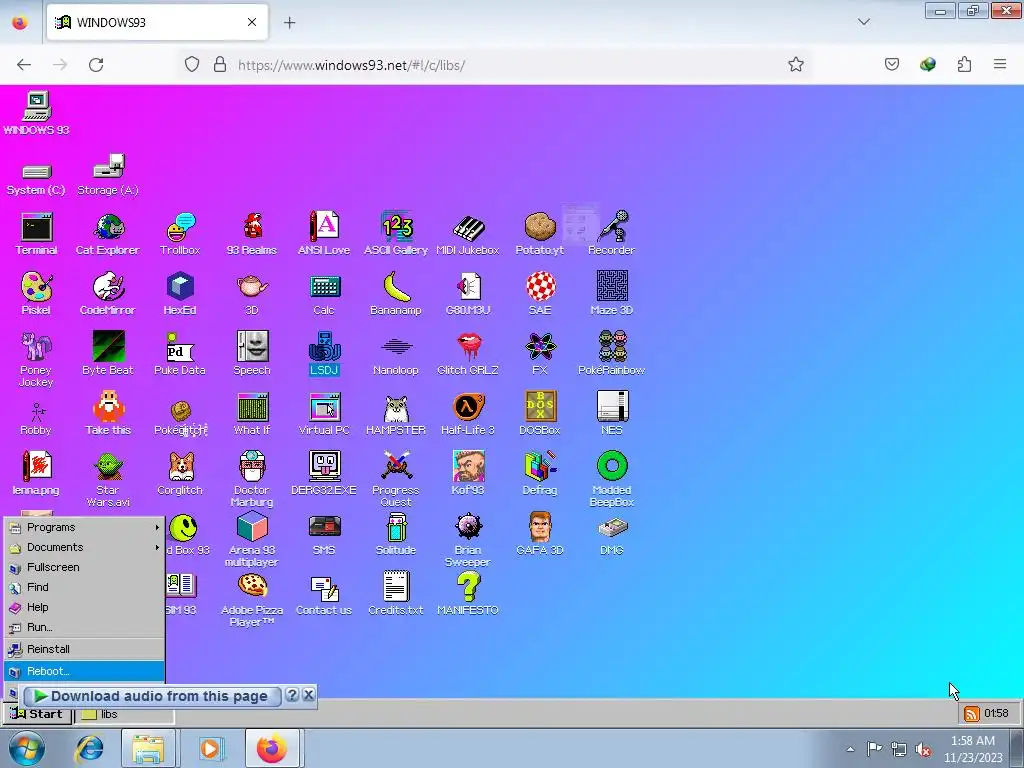Select Find in the Start menu
This screenshot has width=1024, height=768.
84,587
